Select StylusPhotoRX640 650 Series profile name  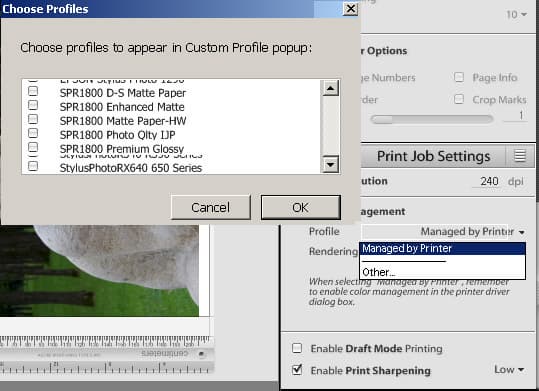pos(131,168)
